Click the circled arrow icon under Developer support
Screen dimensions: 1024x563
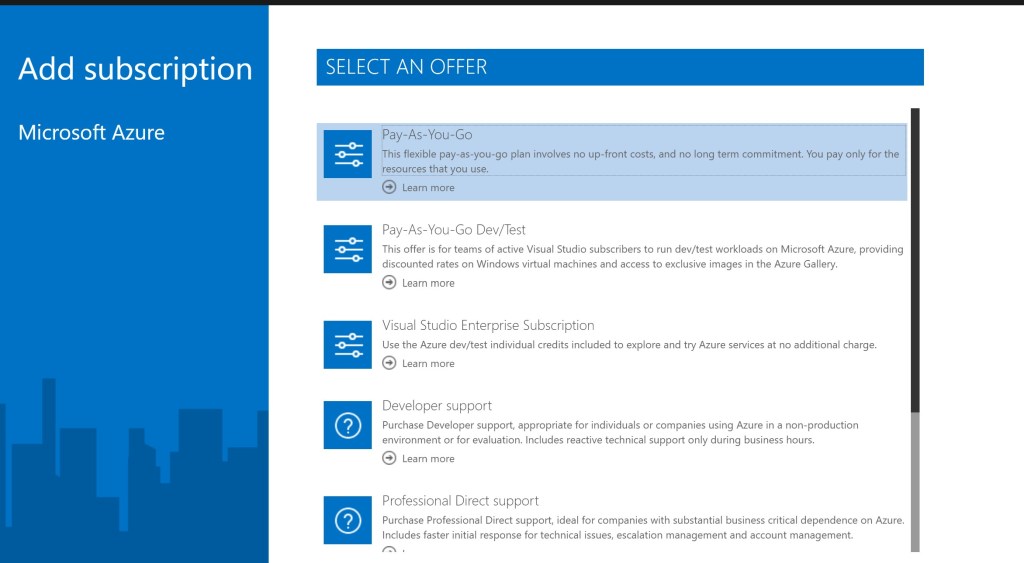click(x=389, y=458)
